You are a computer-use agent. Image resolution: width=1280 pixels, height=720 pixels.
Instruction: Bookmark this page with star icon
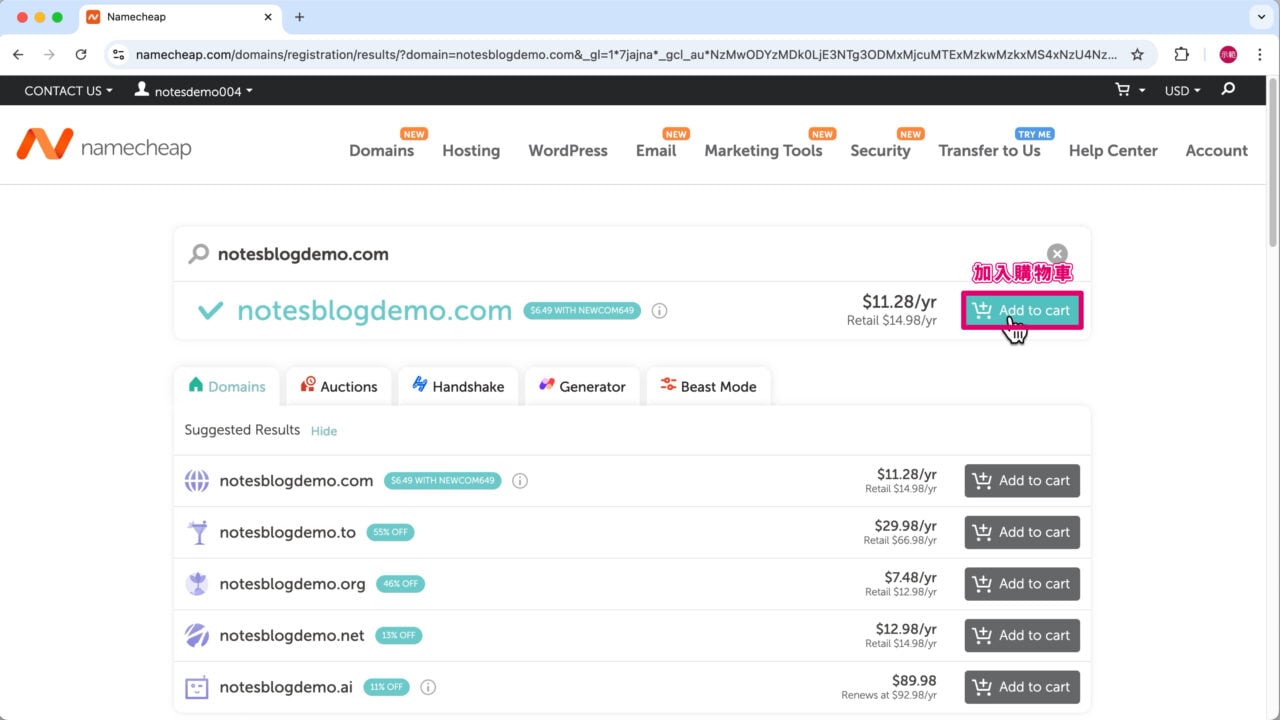1137,55
